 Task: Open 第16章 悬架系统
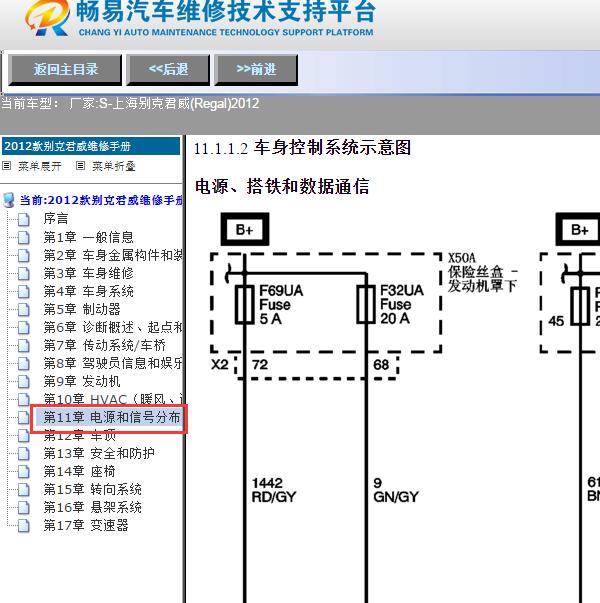point(92,507)
